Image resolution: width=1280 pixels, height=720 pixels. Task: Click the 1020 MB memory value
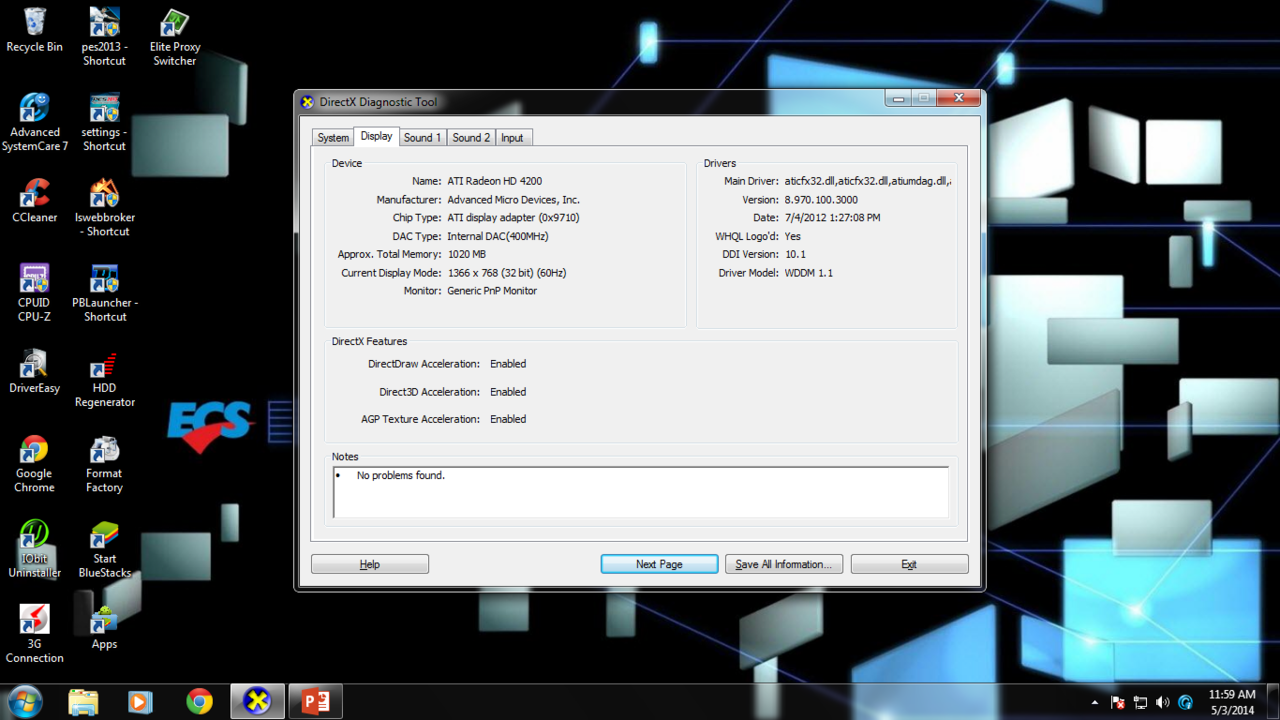tap(467, 255)
